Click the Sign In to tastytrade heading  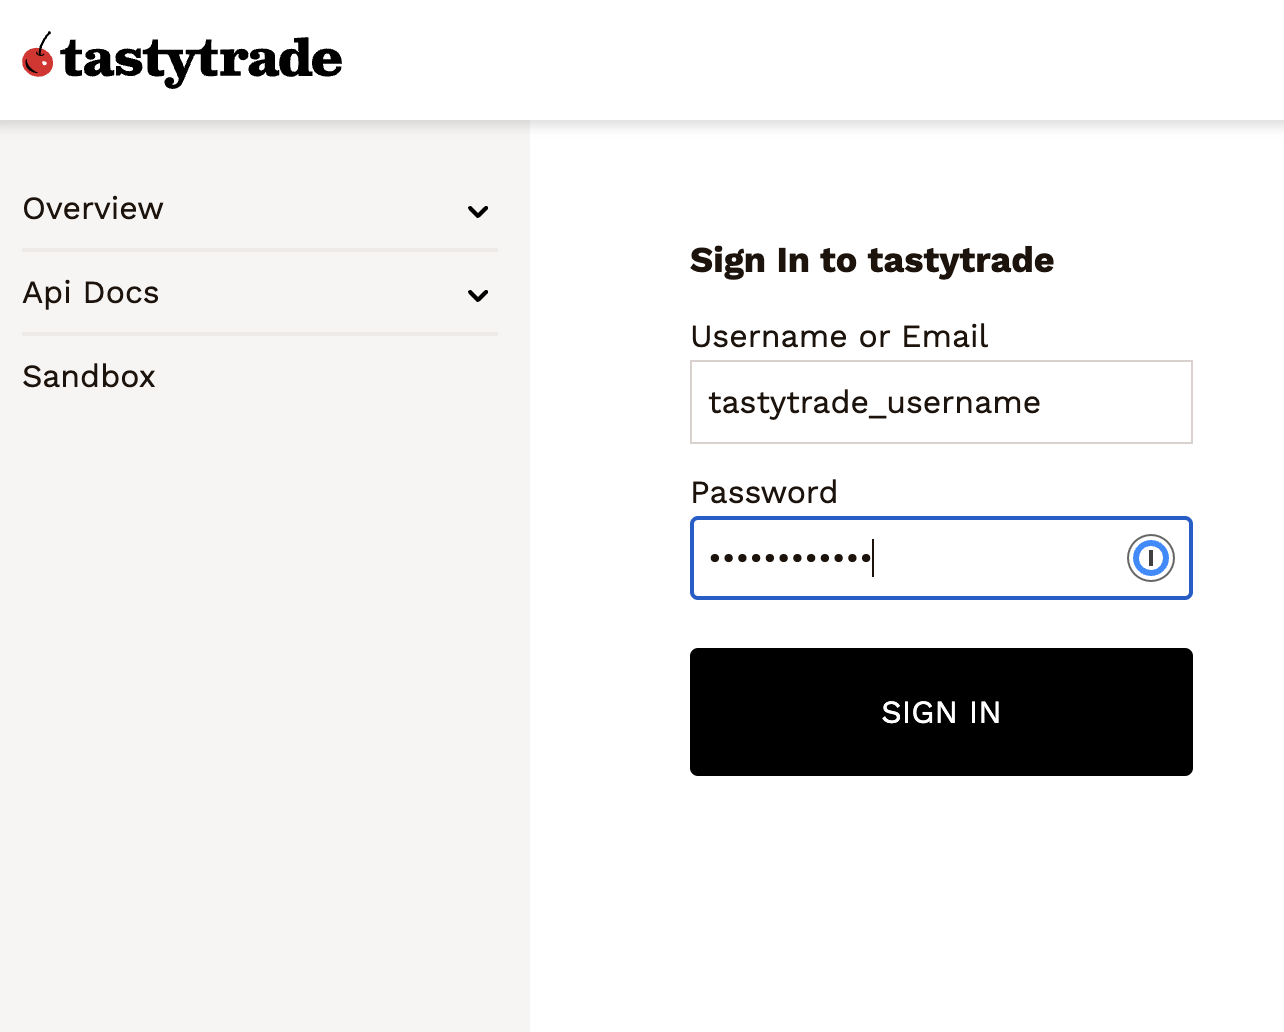pos(871,260)
